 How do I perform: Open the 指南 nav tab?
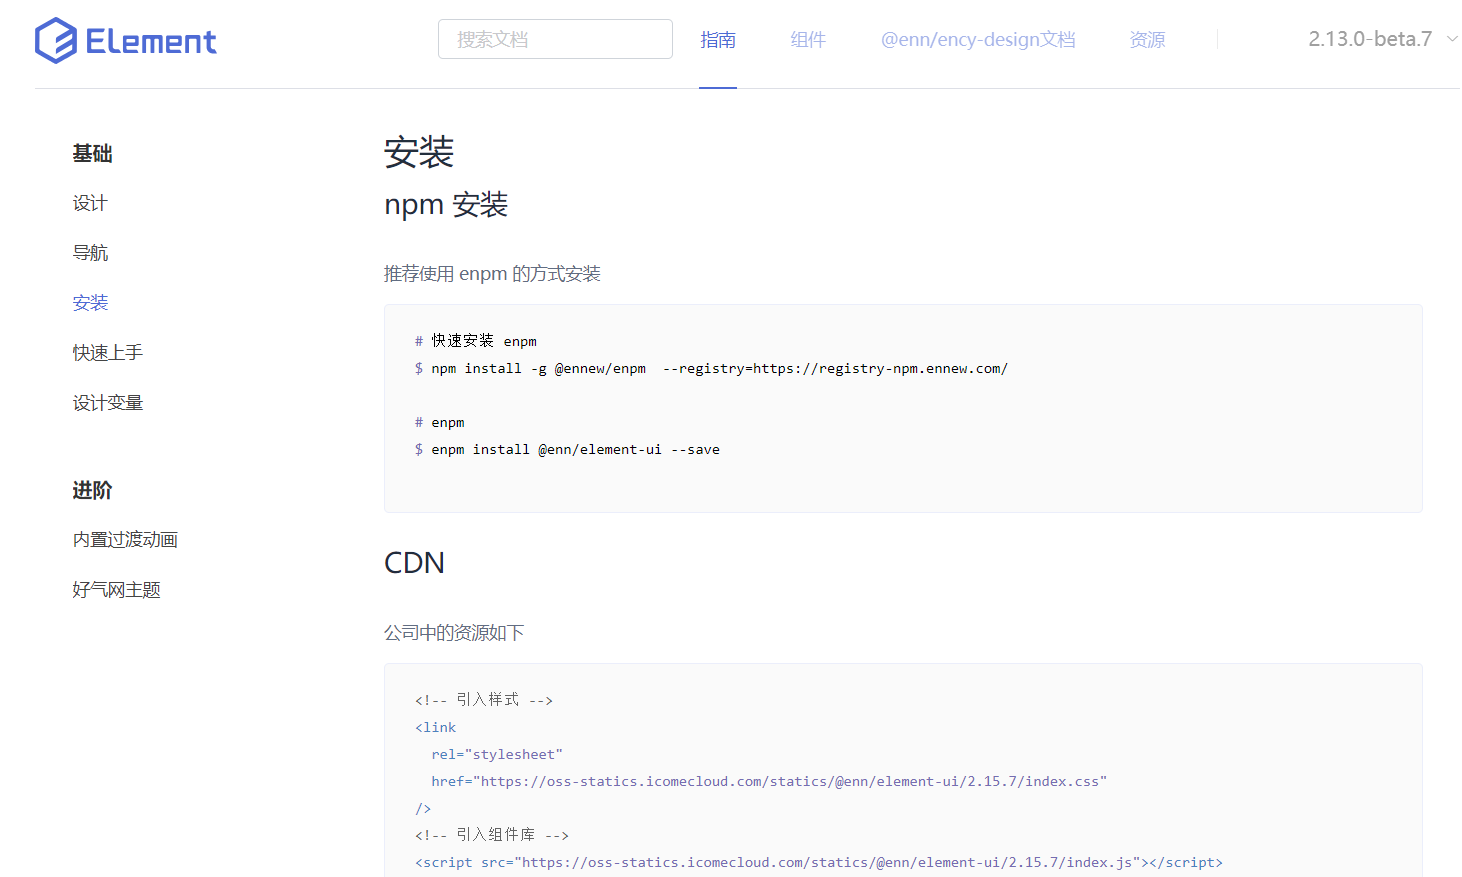(x=718, y=40)
